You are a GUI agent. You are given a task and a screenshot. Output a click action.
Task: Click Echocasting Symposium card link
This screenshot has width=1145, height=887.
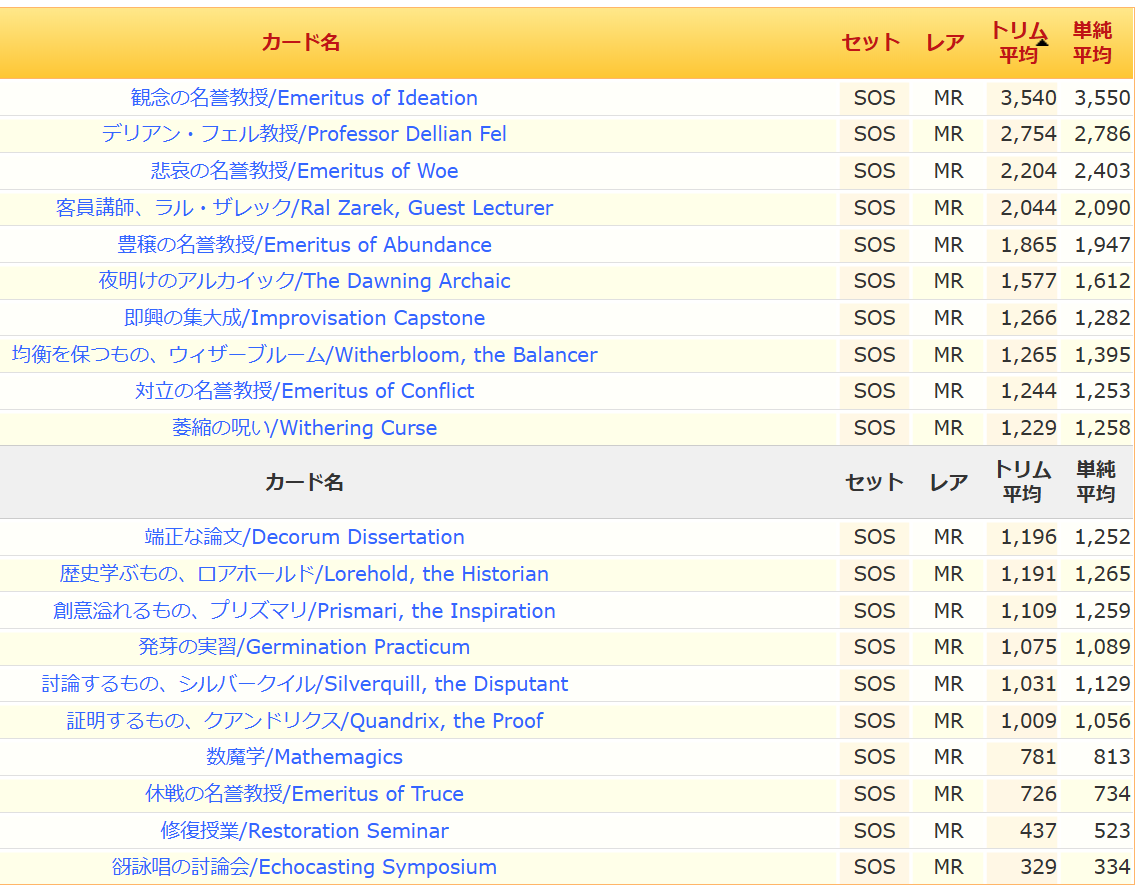point(304,867)
